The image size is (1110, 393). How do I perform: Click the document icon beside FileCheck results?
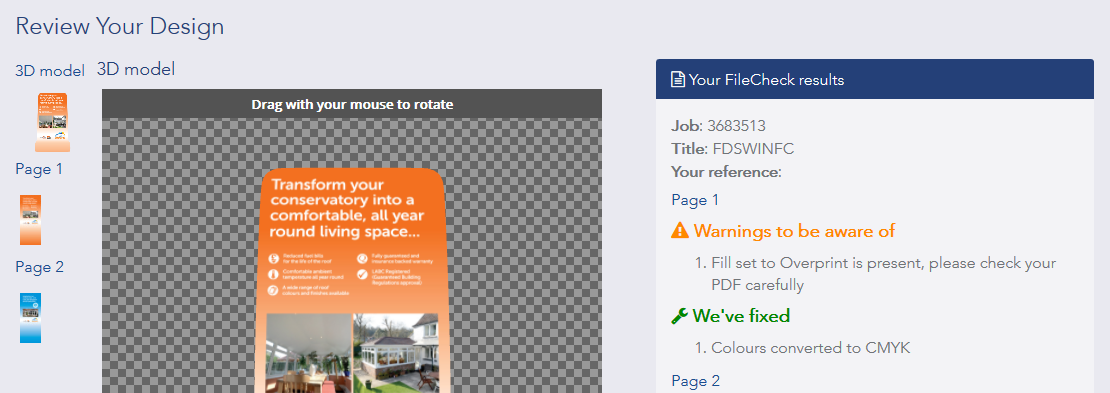(677, 79)
